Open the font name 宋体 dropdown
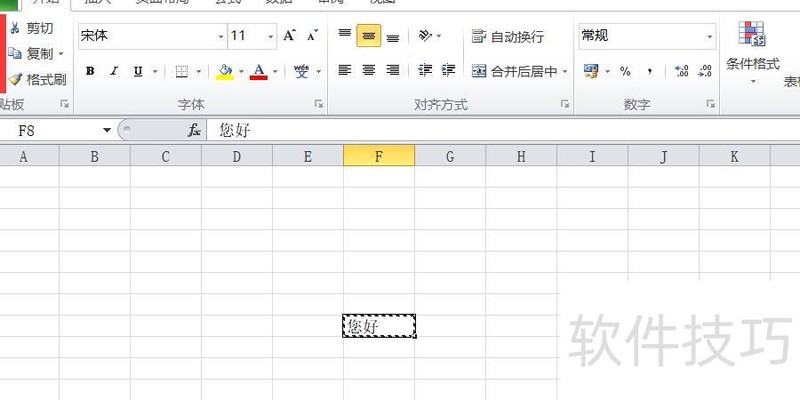The width and height of the screenshot is (800, 400). pyautogui.click(x=221, y=37)
